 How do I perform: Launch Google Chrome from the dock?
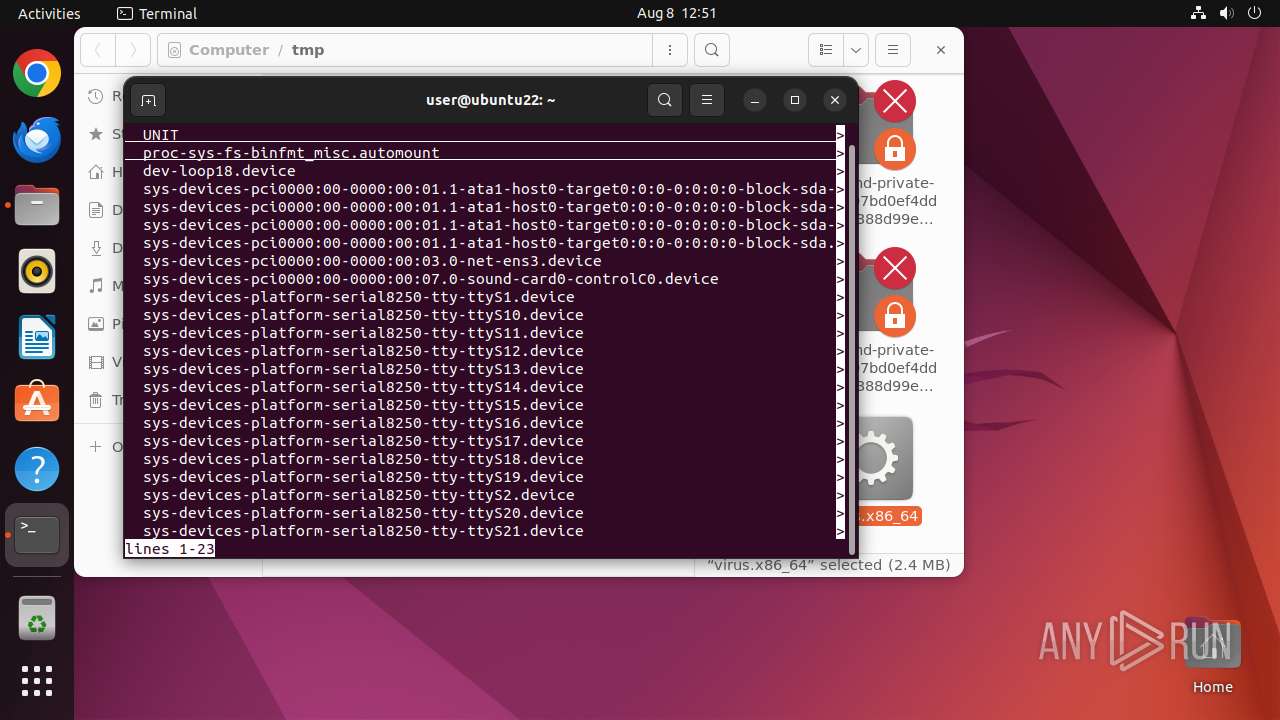click(x=37, y=74)
